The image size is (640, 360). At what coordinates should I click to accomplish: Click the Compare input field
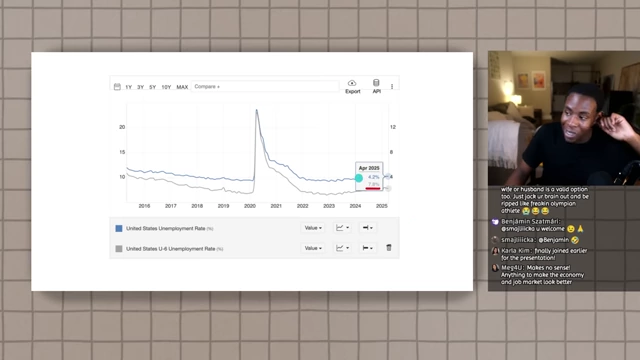[x=265, y=87]
